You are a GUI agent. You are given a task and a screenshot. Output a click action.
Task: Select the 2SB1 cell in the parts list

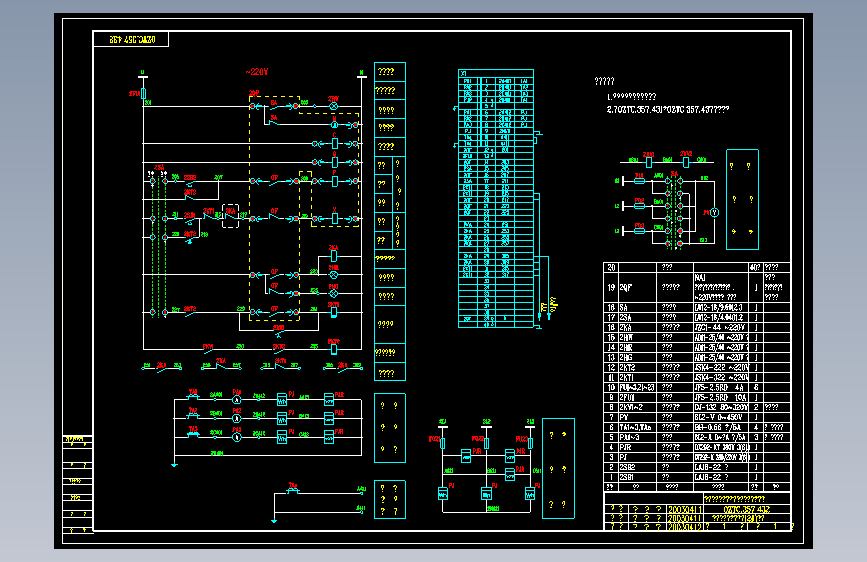[x=636, y=477]
